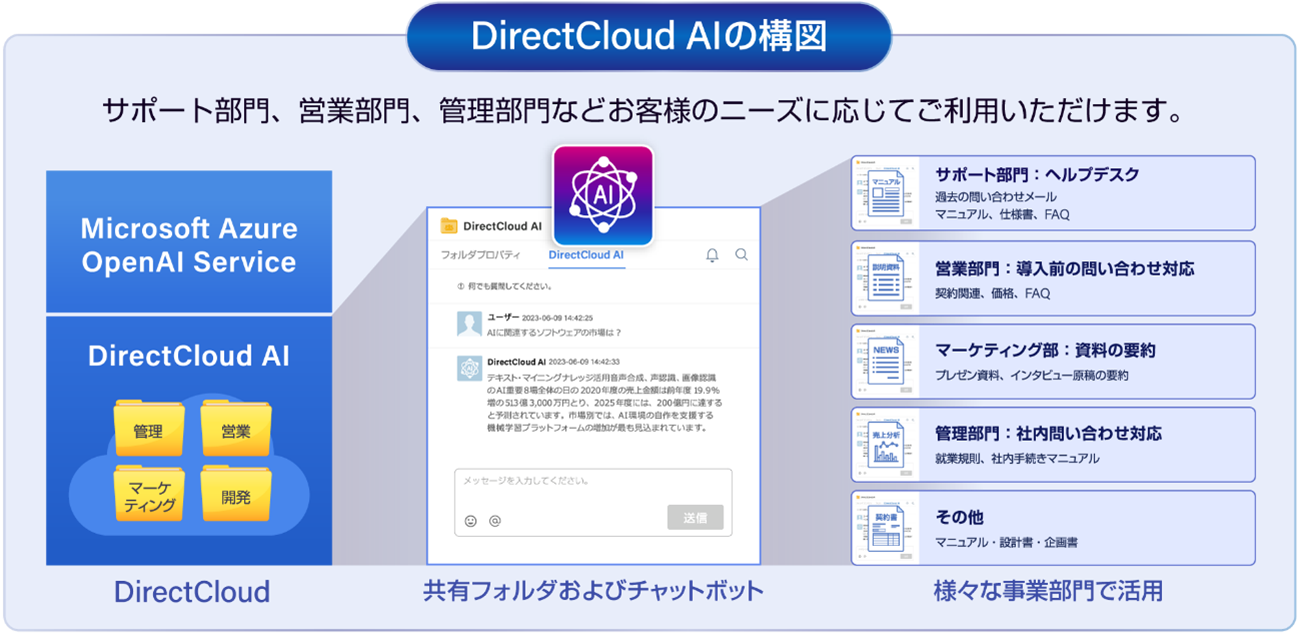The width and height of the screenshot is (1299, 635).
Task: Click the search magnifier icon
Action: coord(741,255)
